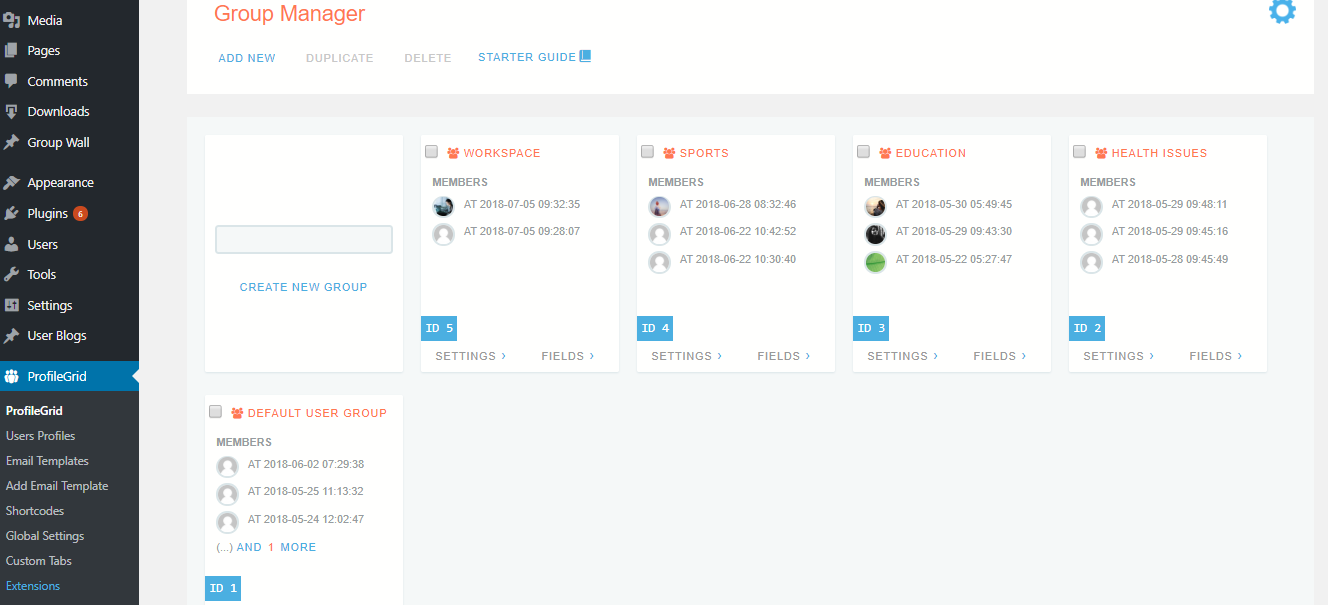Open Email Templates submenu item
This screenshot has width=1328, height=605.
pyautogui.click(x=47, y=461)
